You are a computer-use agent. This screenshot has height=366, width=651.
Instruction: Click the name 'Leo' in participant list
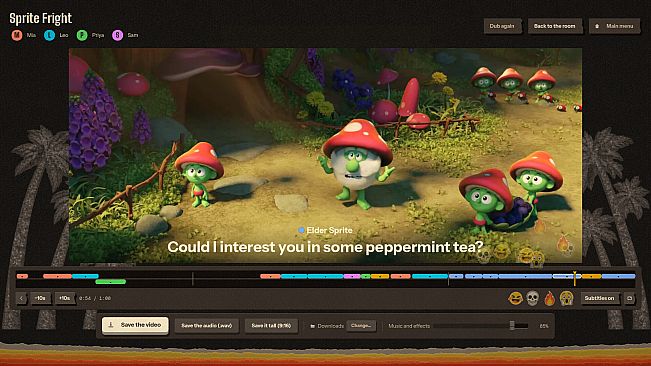[x=64, y=35]
